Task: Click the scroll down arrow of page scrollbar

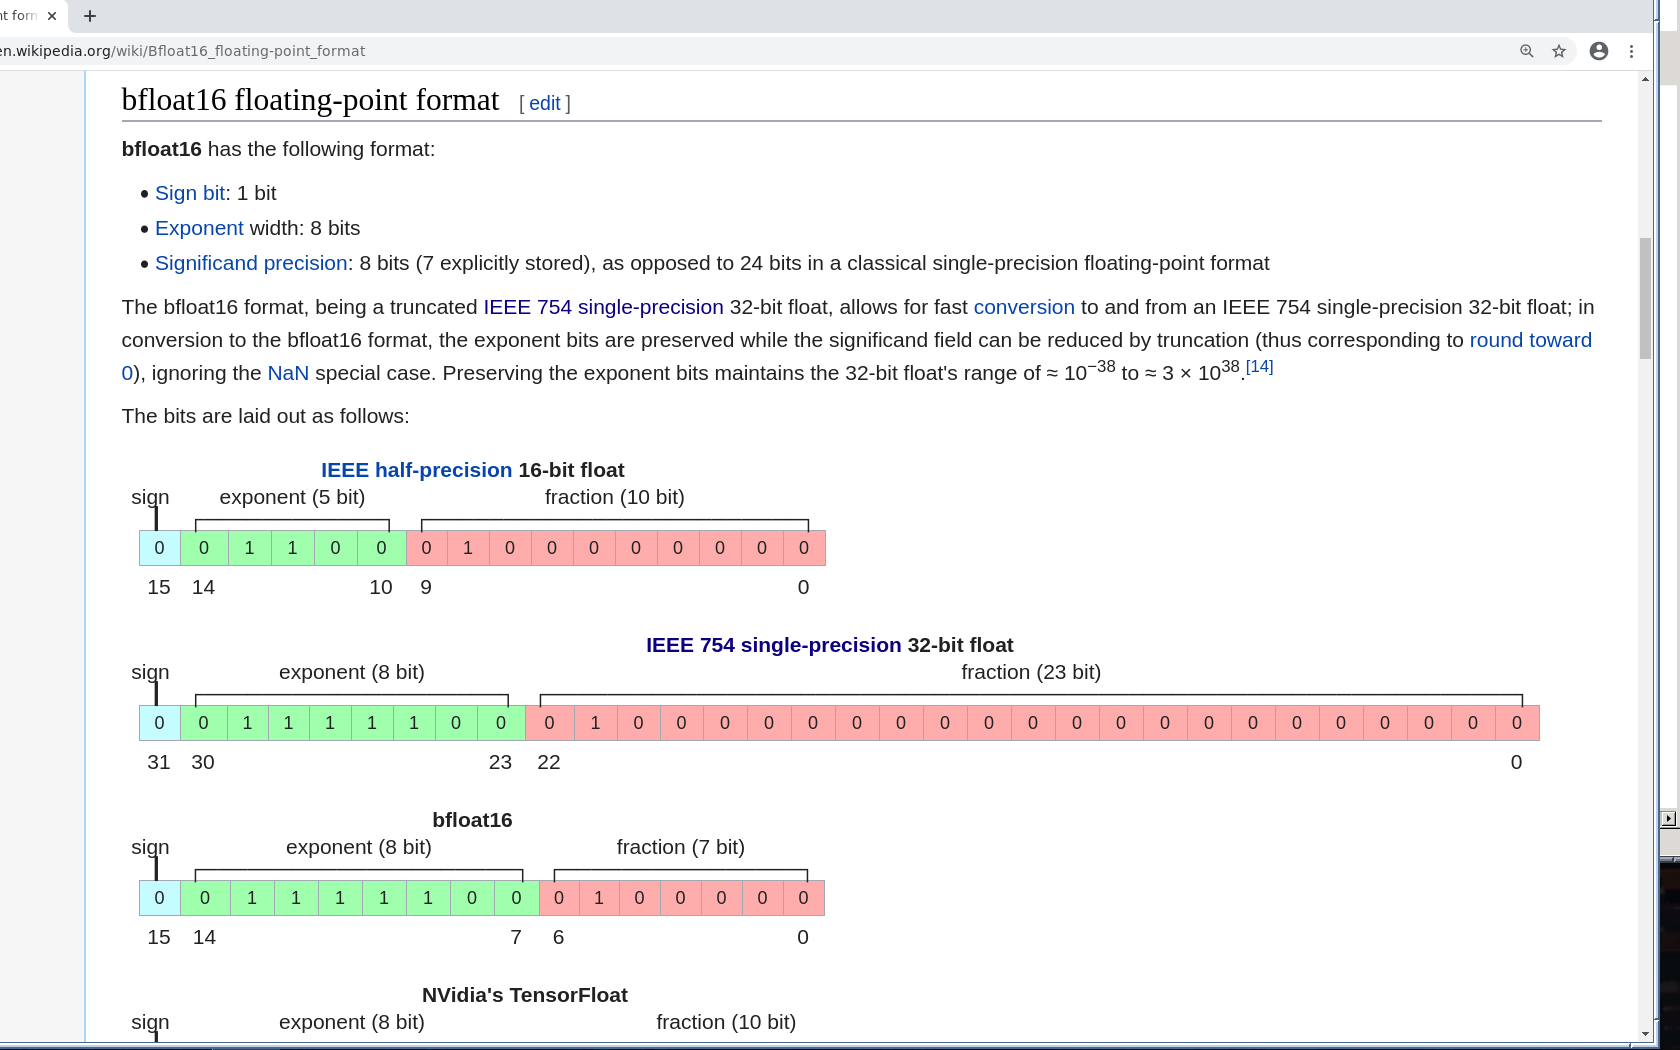Action: tap(1645, 1034)
